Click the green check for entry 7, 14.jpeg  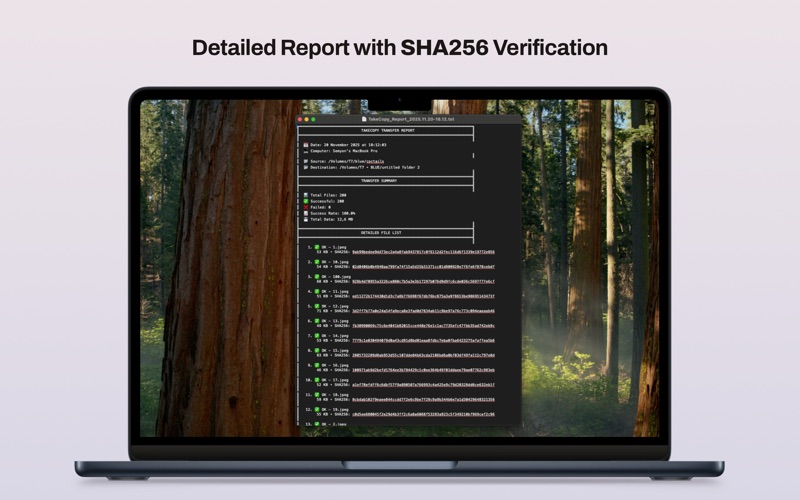pos(317,336)
